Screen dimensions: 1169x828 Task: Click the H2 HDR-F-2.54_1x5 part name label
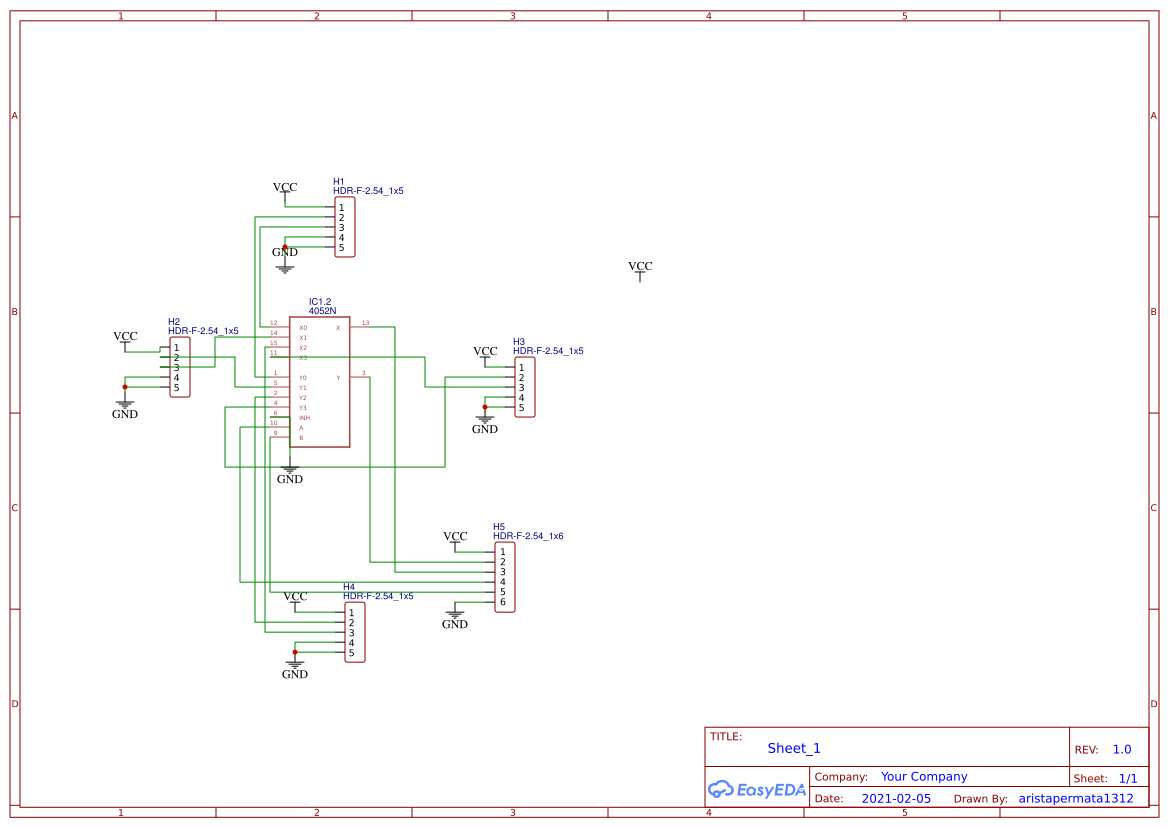pos(203,331)
